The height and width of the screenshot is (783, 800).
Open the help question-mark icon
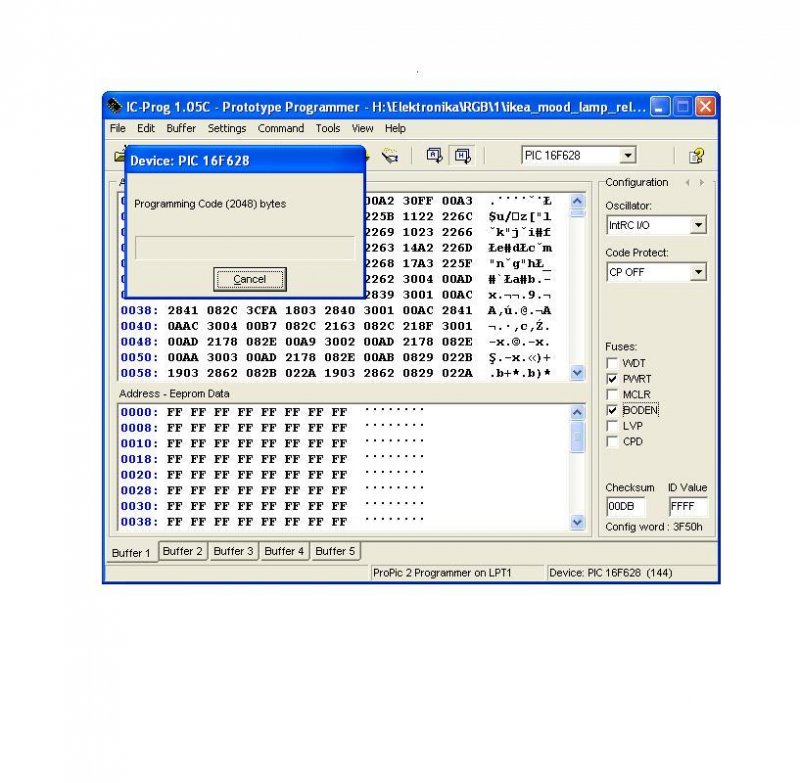click(x=696, y=156)
